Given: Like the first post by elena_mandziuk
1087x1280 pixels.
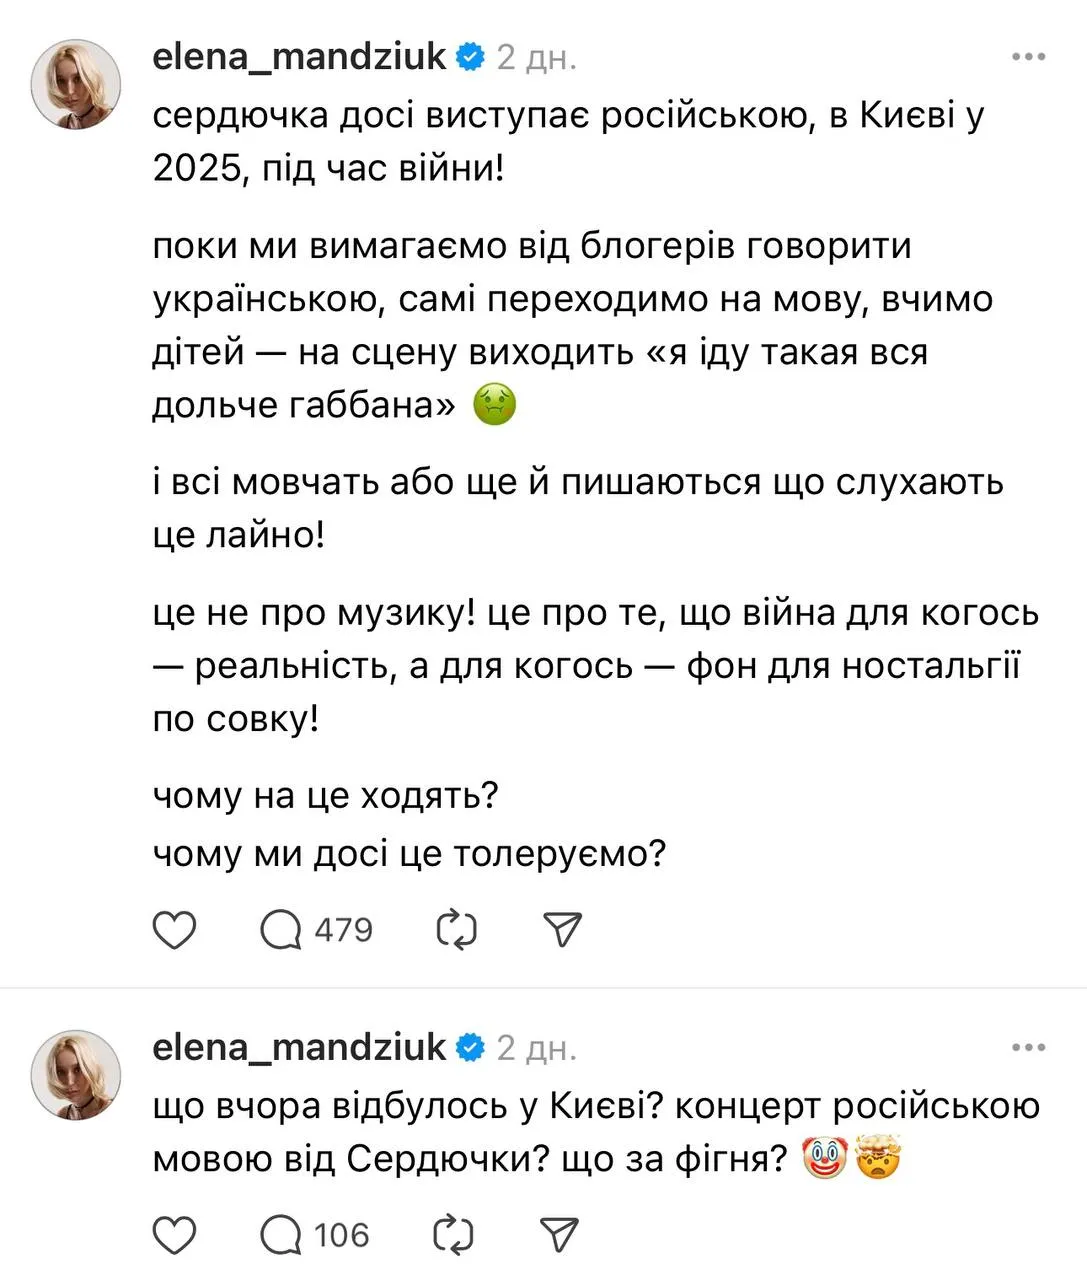Looking at the screenshot, I should [x=175, y=929].
